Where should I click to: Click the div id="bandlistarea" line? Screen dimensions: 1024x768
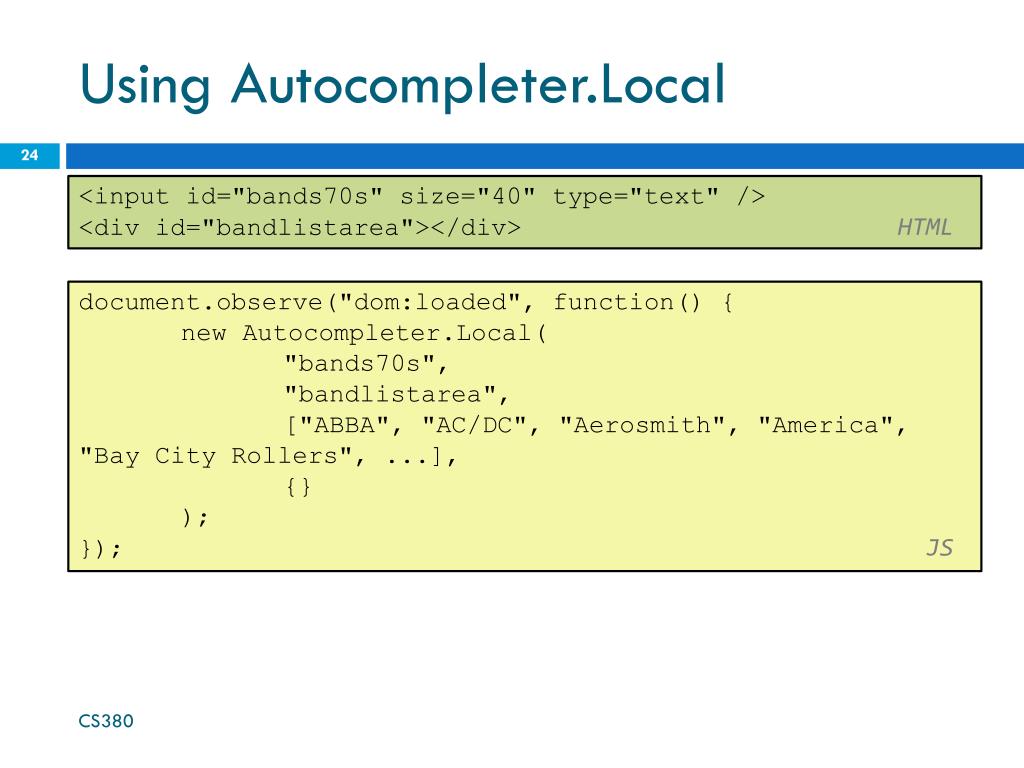coord(300,227)
